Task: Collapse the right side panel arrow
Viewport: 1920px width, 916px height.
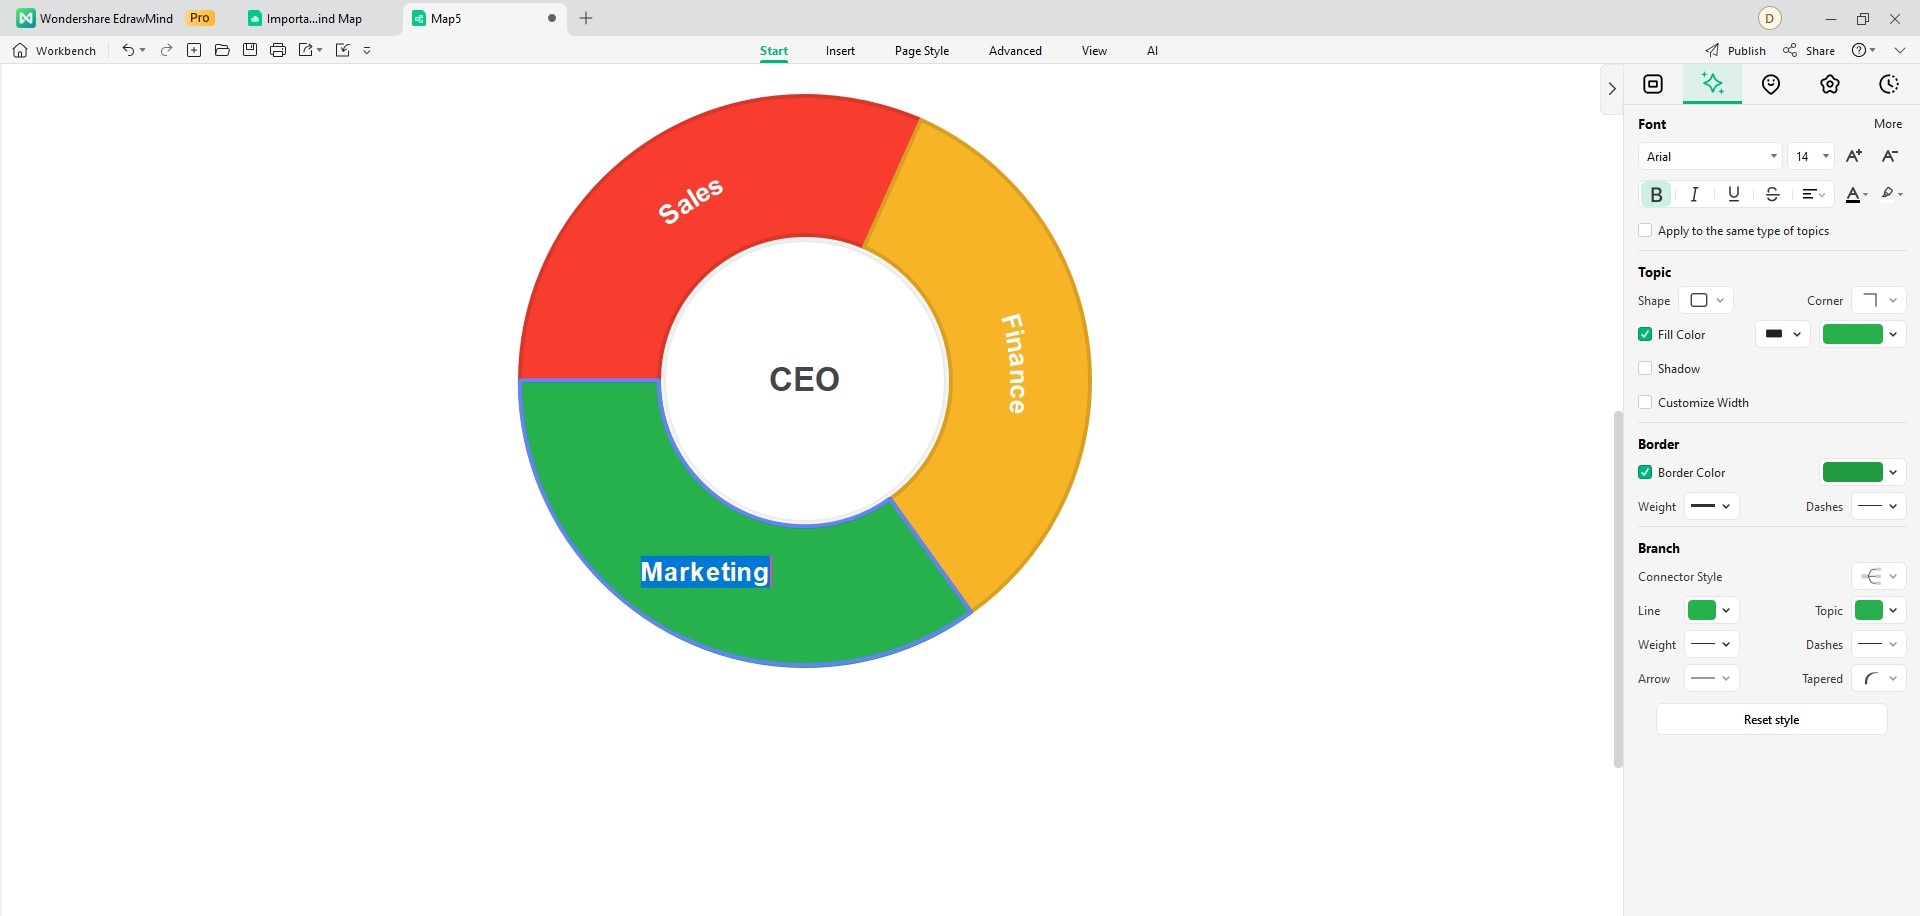Action: 1612,89
